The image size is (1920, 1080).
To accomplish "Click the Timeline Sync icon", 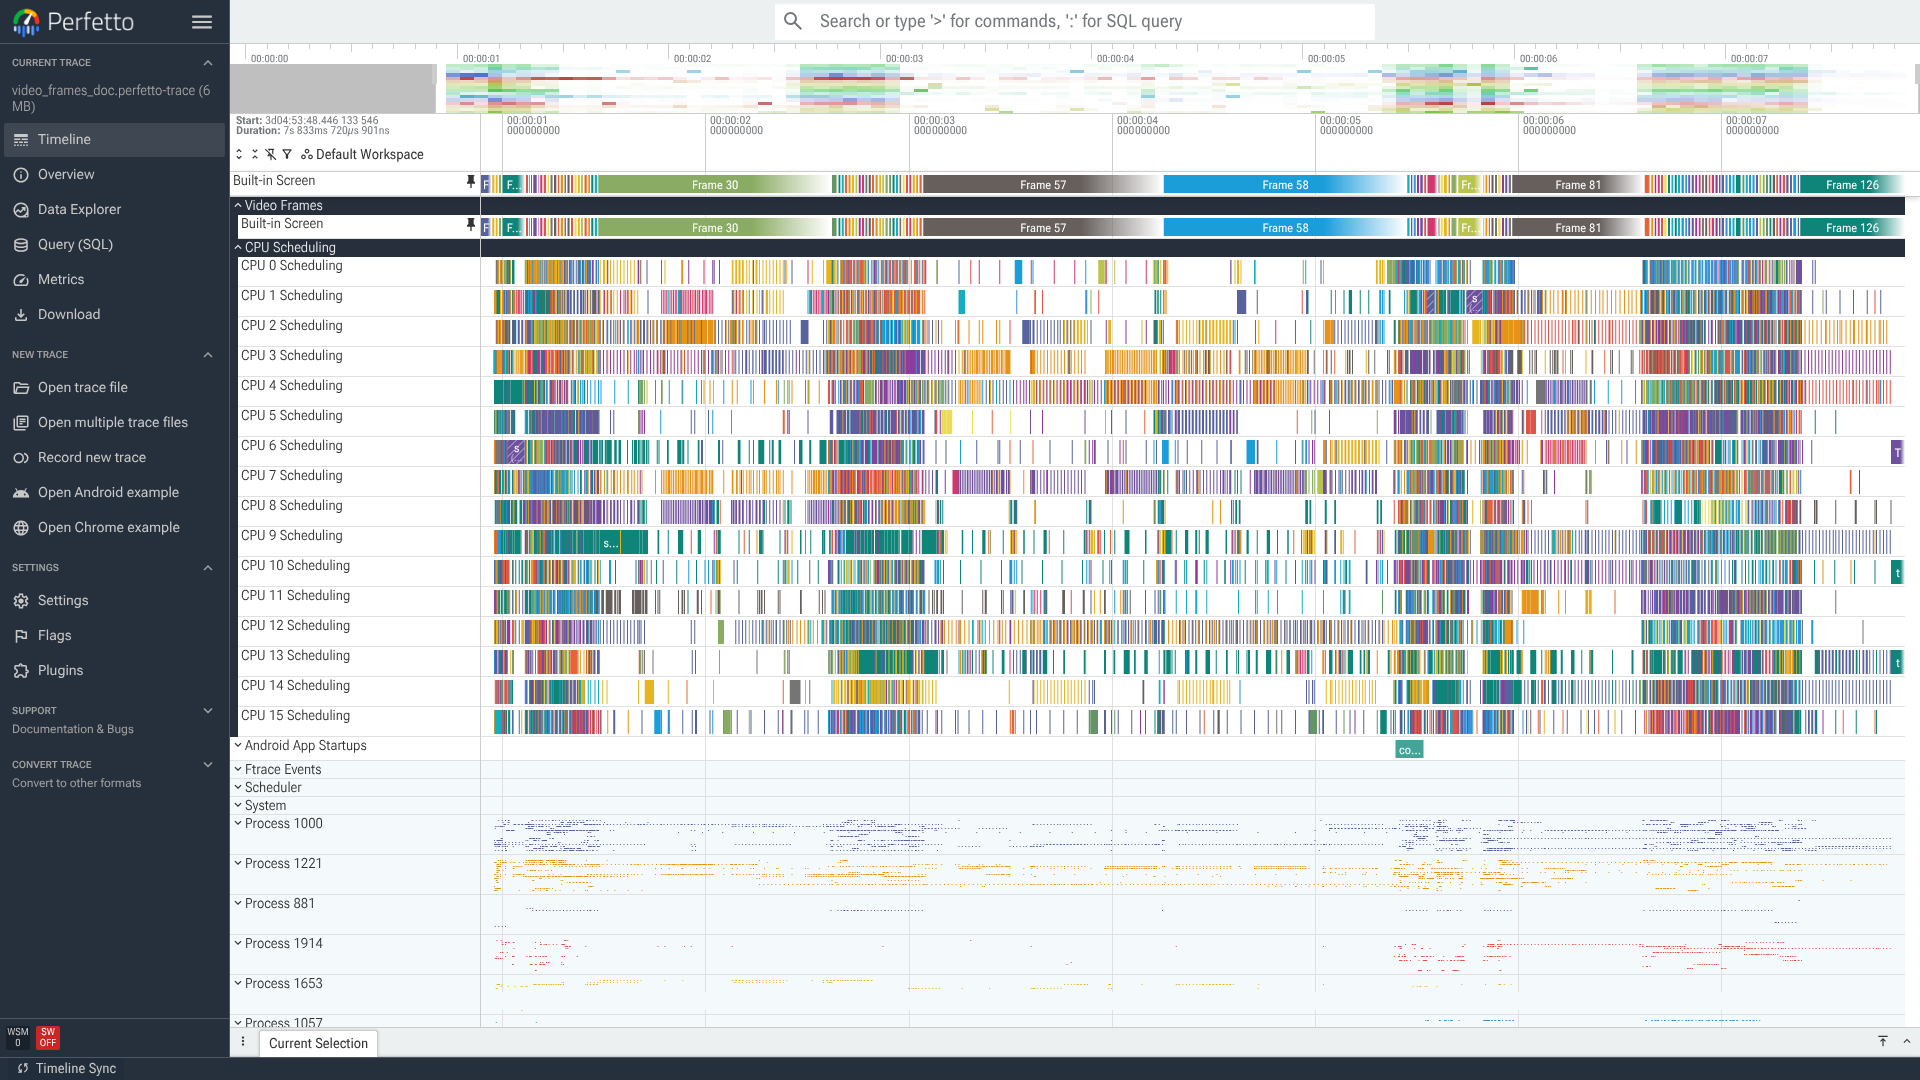I will (22, 1068).
